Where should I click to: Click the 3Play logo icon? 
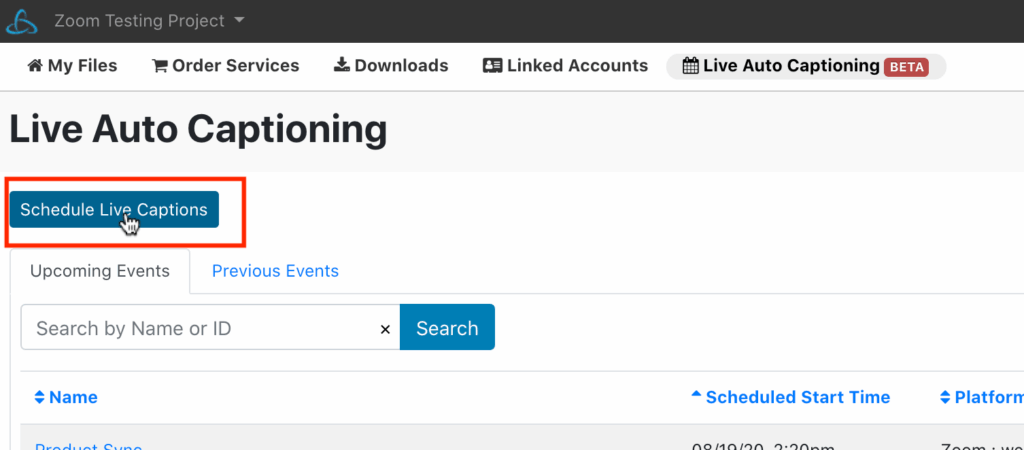(x=23, y=21)
